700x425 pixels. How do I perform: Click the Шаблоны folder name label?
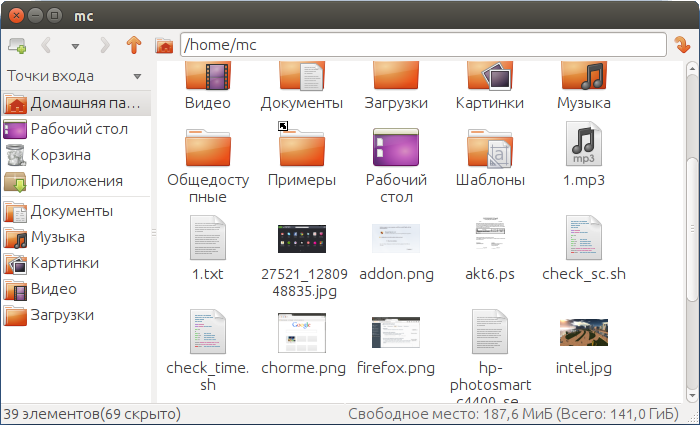(490, 180)
